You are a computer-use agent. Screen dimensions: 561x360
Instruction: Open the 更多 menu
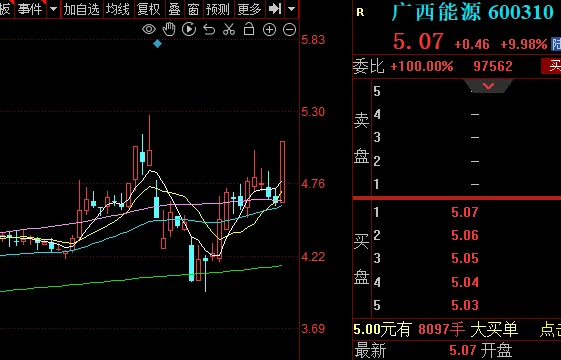[x=249, y=9]
